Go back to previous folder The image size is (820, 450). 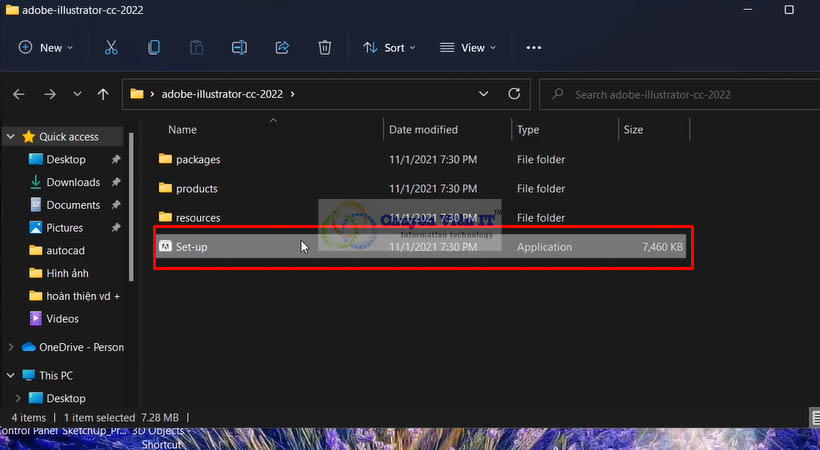coord(18,94)
